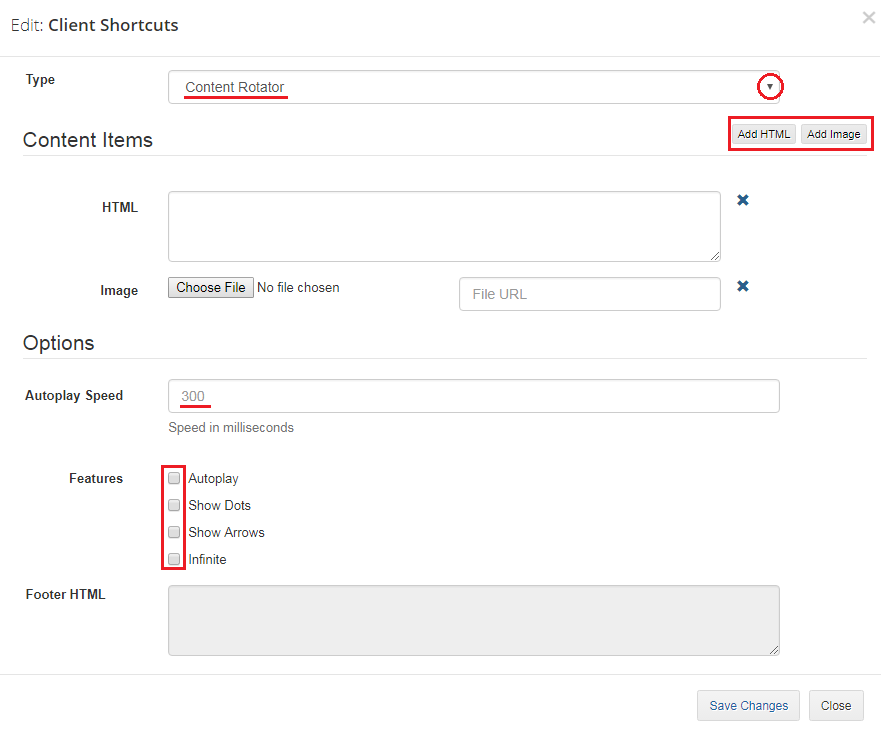Focus the HTML text area
Image resolution: width=881 pixels, height=731 pixels.
tap(444, 226)
